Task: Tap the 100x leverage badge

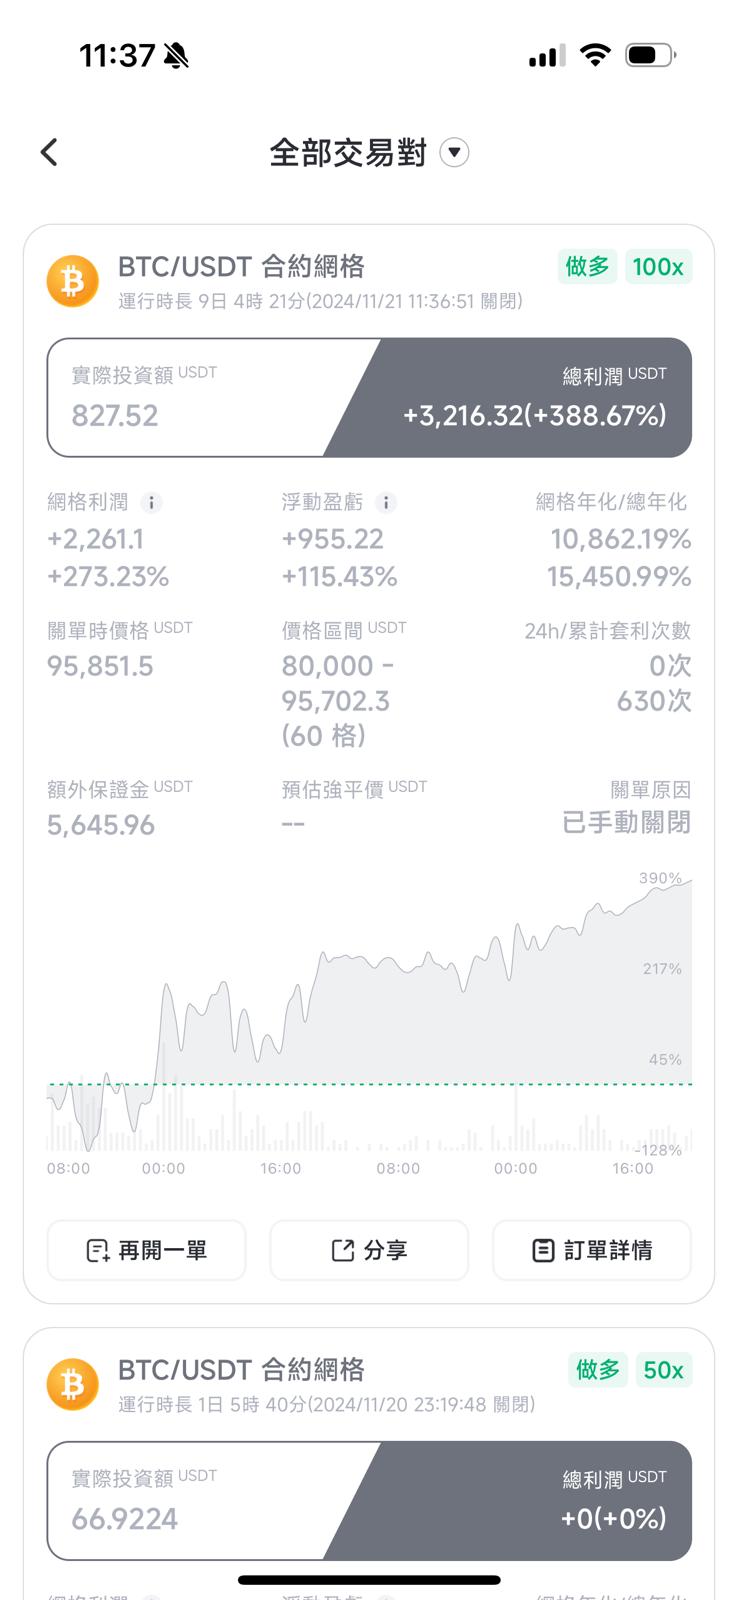Action: click(x=658, y=267)
